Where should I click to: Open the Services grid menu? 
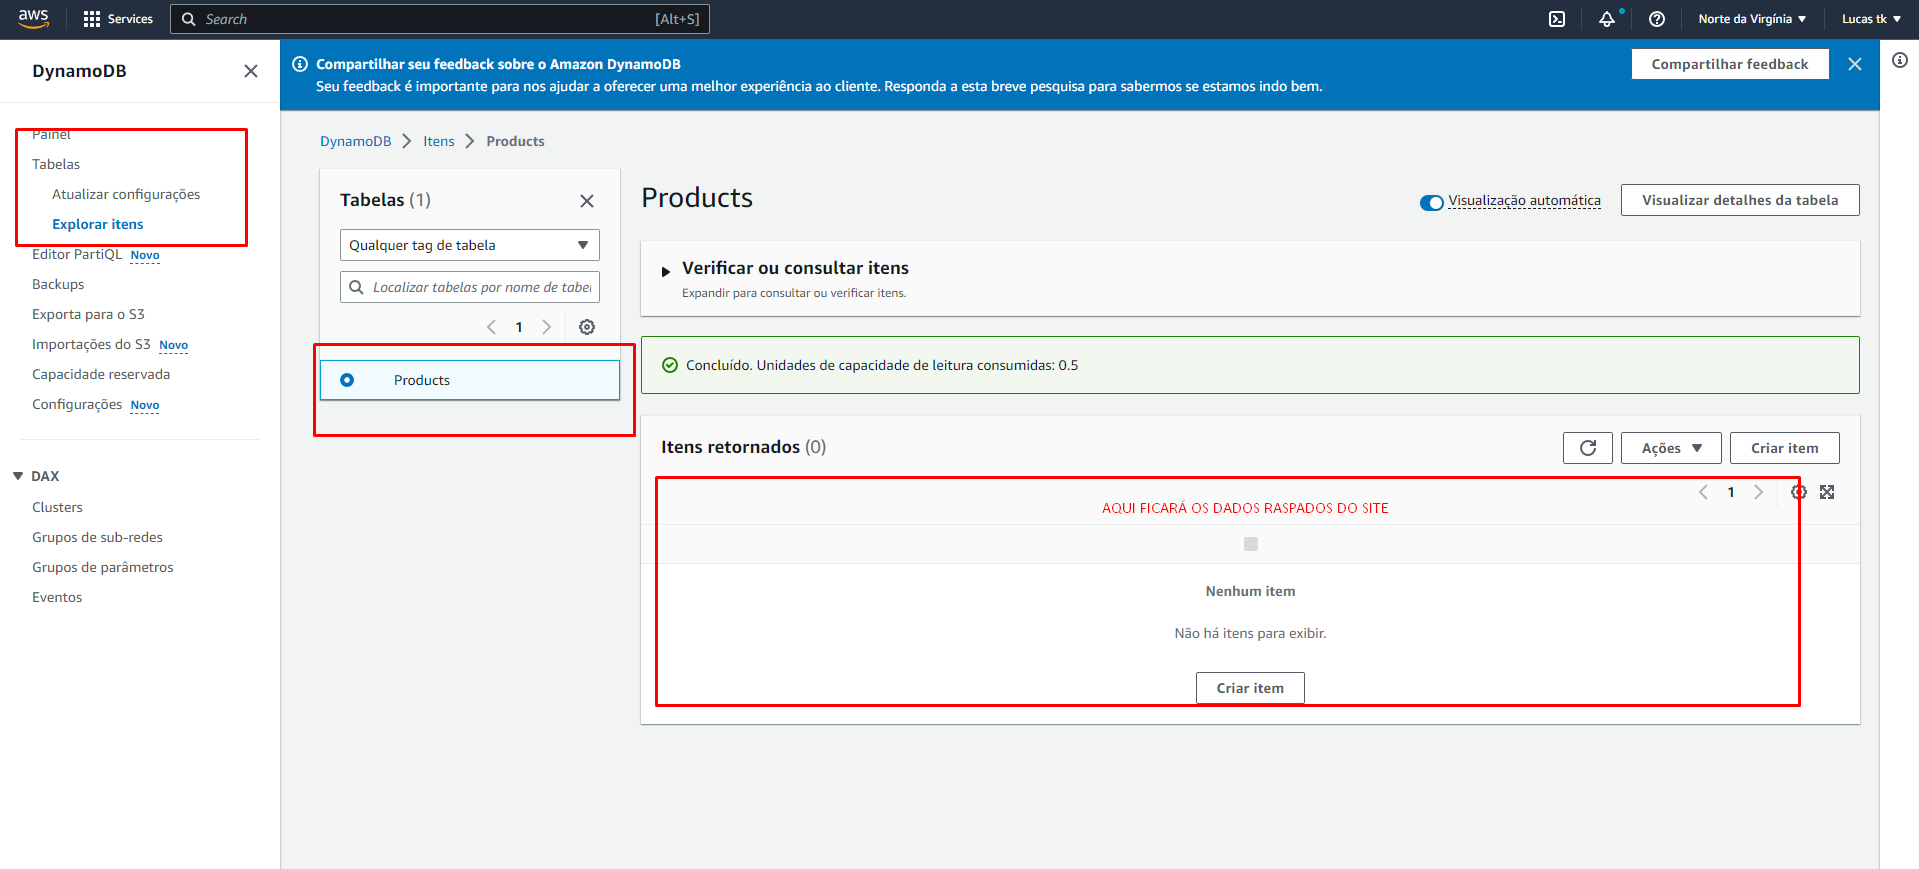pyautogui.click(x=118, y=19)
